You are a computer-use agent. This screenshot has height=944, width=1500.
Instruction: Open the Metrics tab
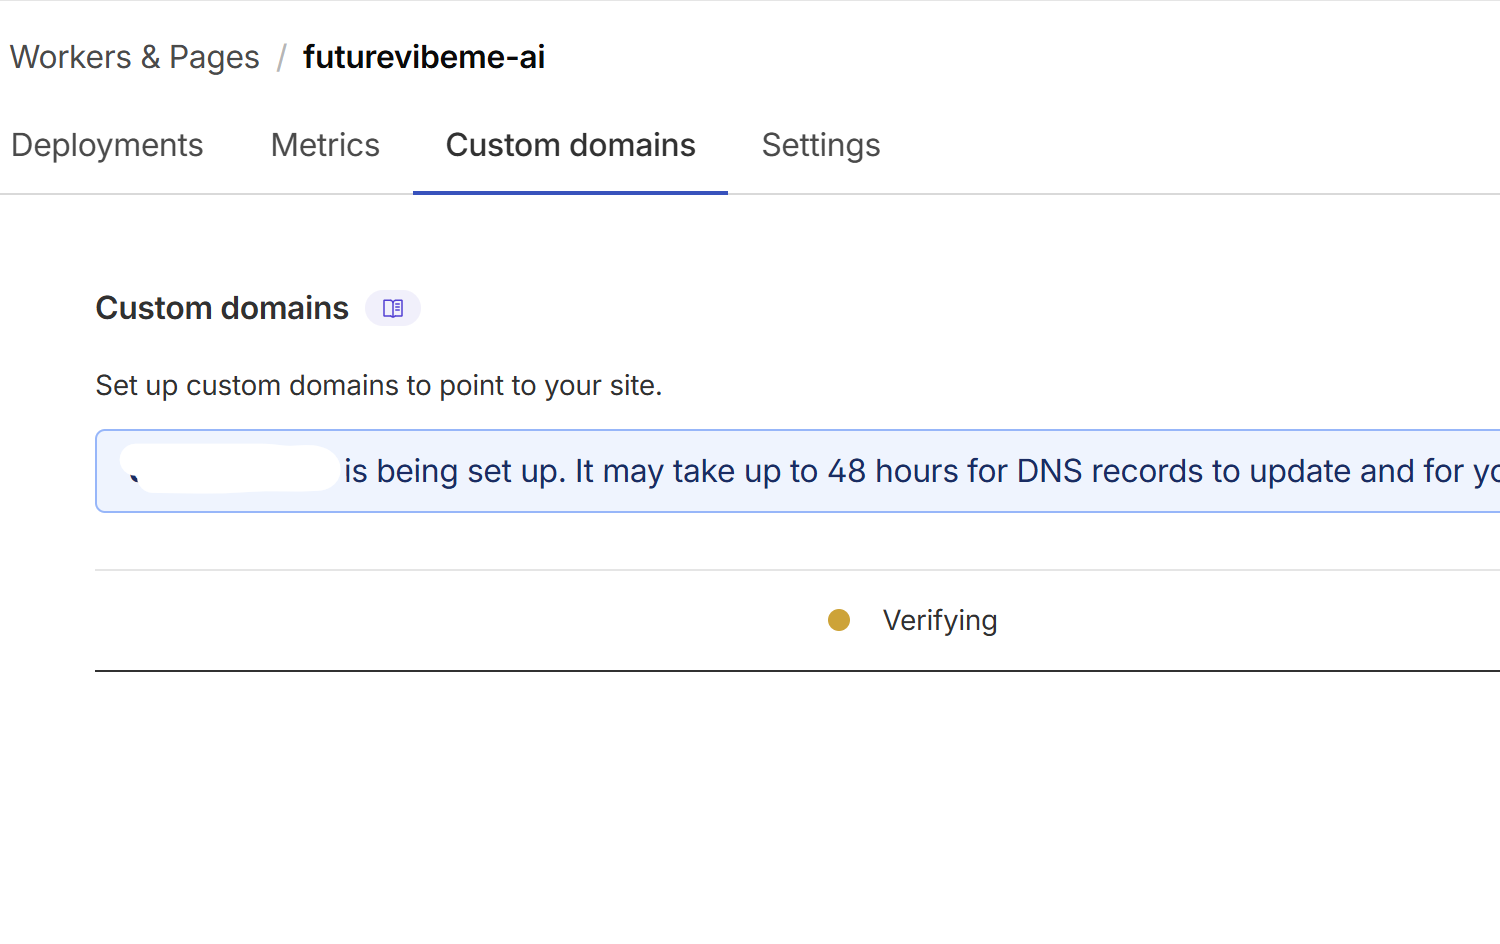point(325,146)
